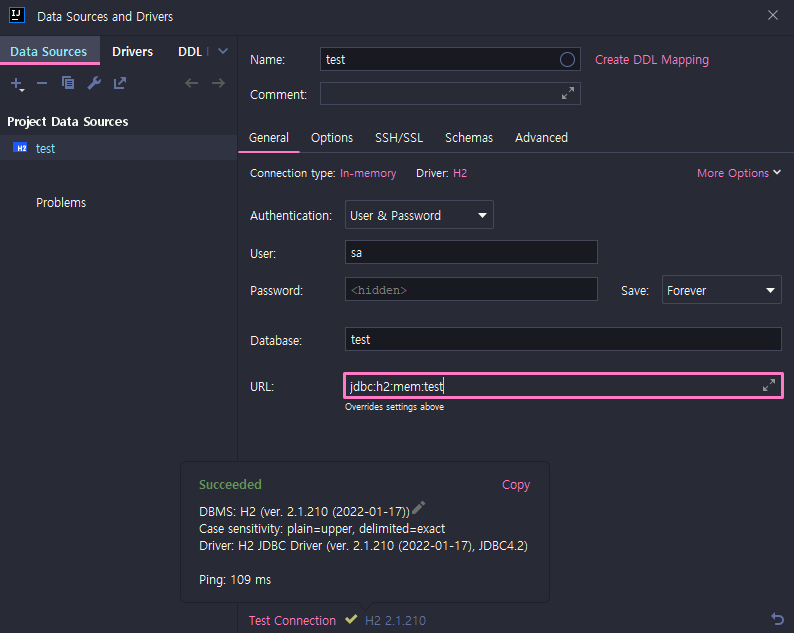Click the H2 driver link

coord(460,173)
